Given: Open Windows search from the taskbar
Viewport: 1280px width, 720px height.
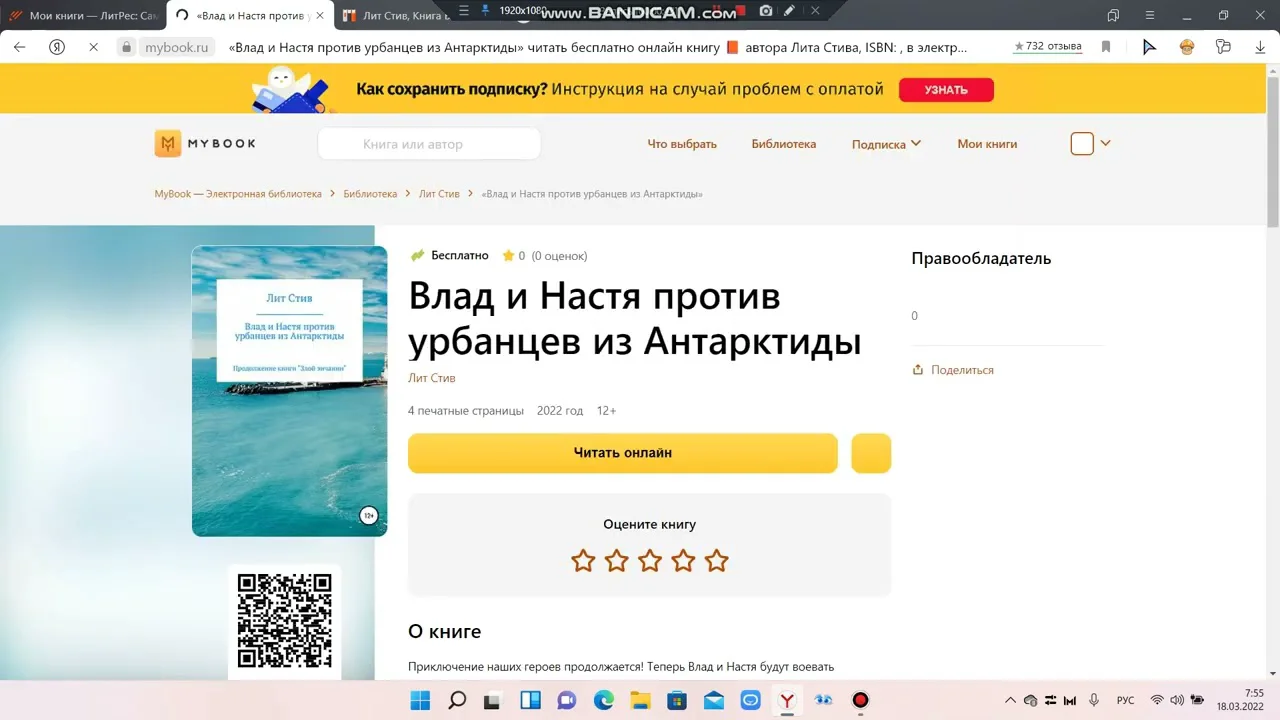Looking at the screenshot, I should 457,701.
